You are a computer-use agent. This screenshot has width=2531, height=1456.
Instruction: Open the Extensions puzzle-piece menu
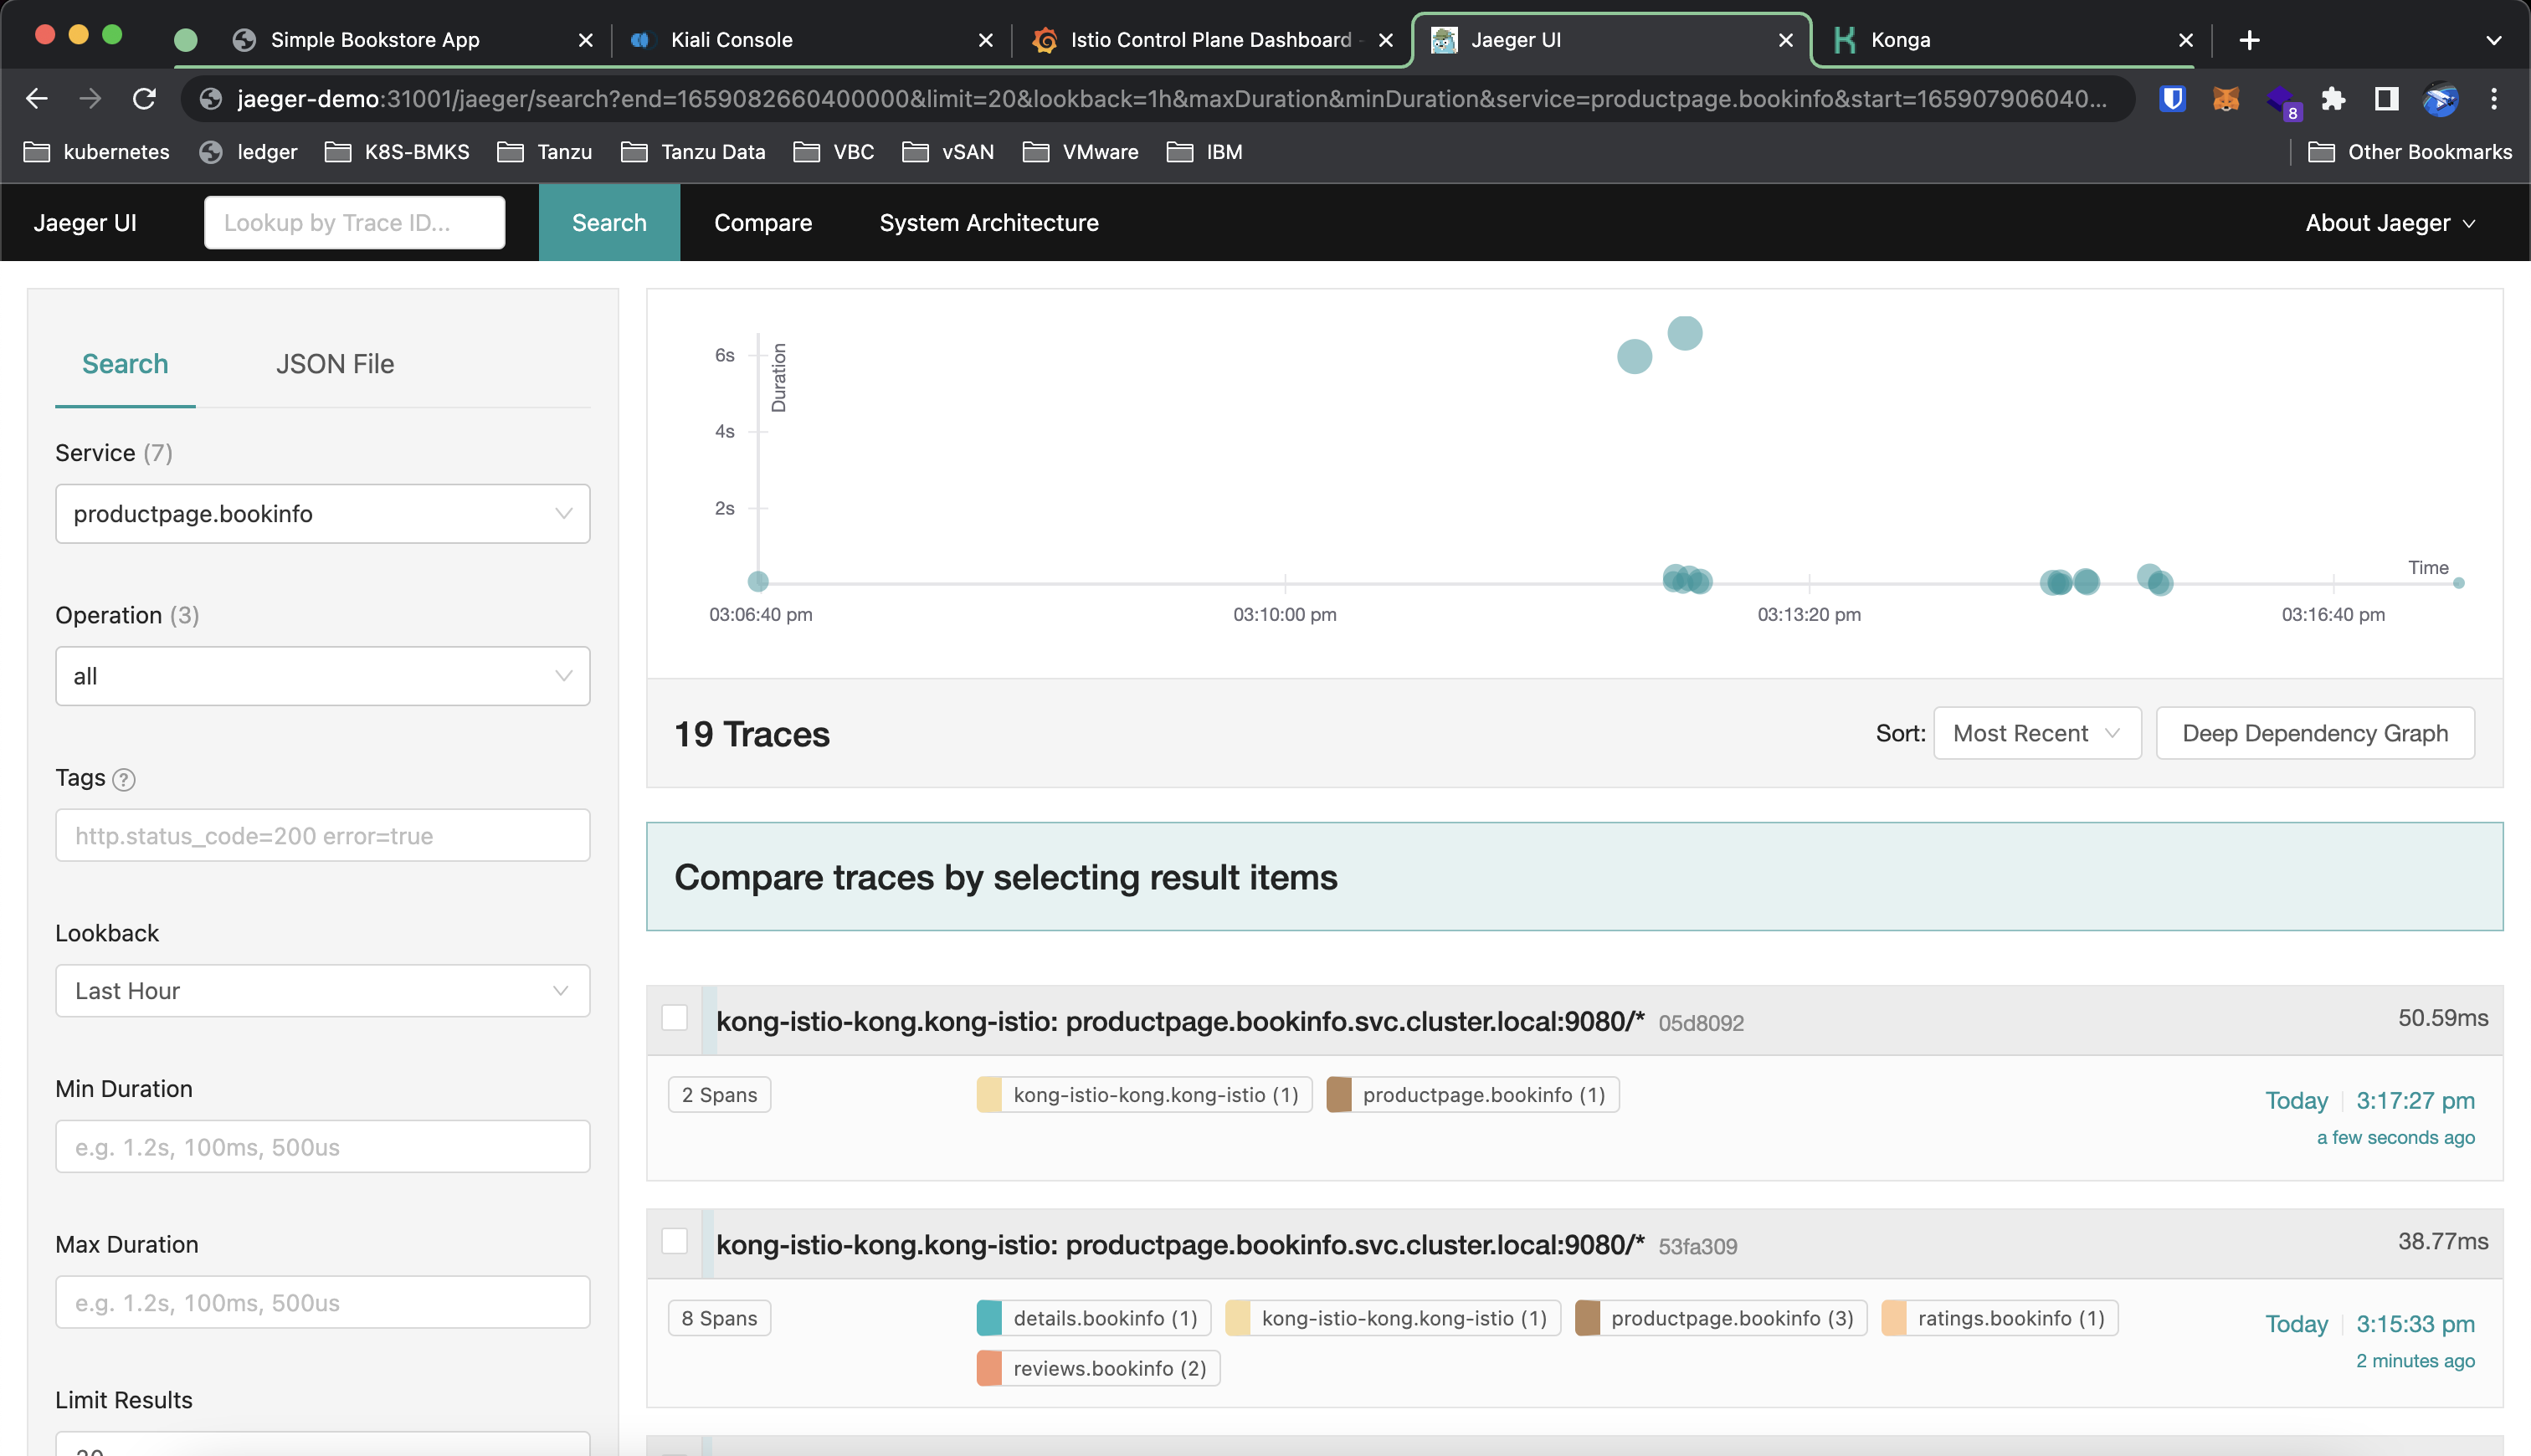[x=2333, y=98]
